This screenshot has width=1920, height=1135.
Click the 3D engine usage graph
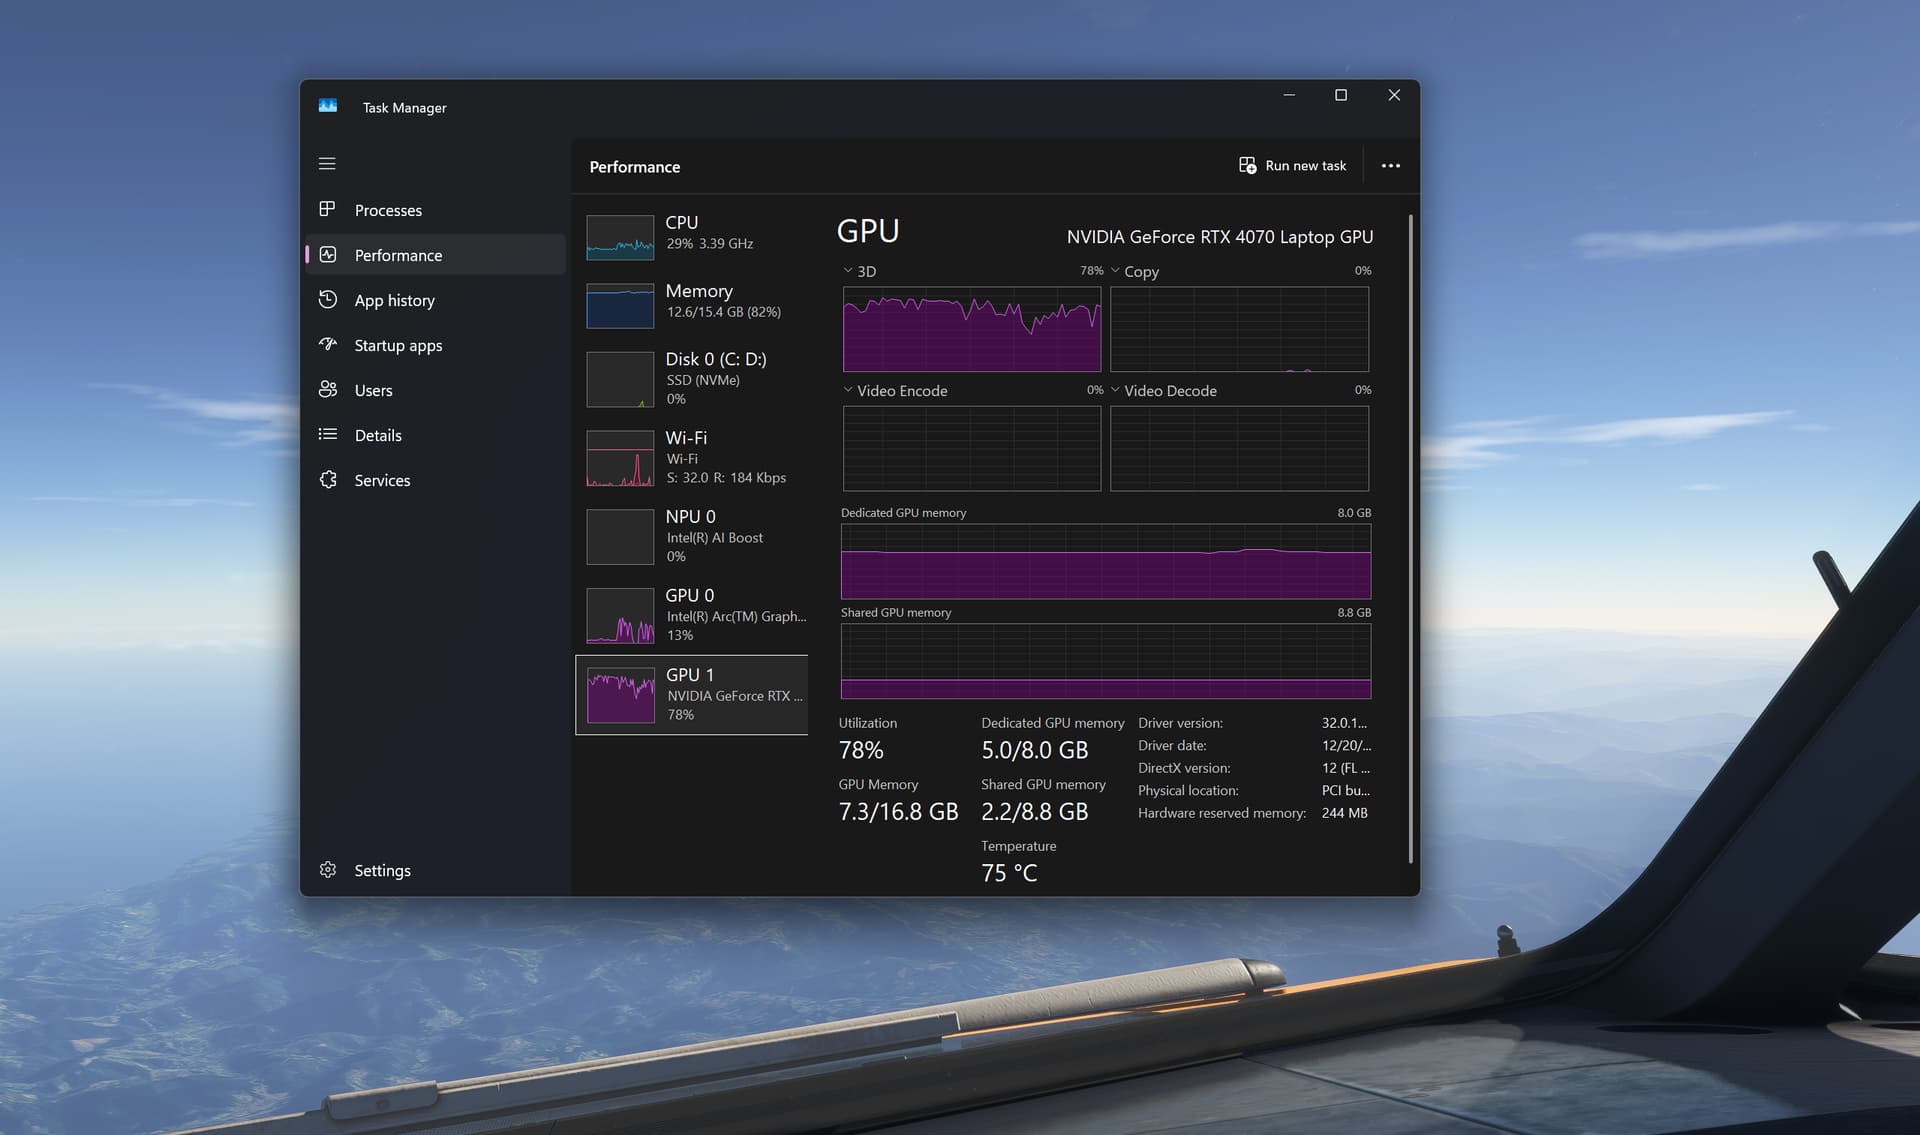coord(972,329)
